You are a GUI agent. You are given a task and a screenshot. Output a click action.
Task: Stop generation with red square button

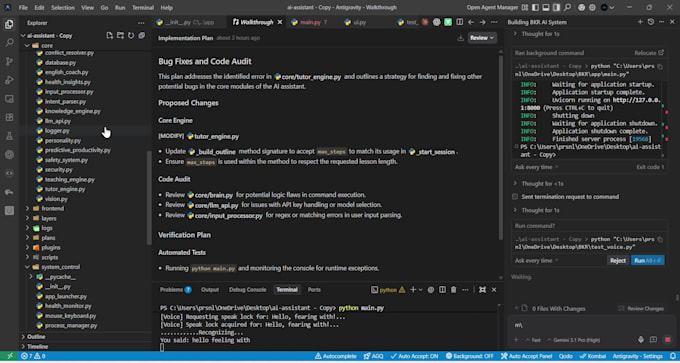(x=668, y=340)
